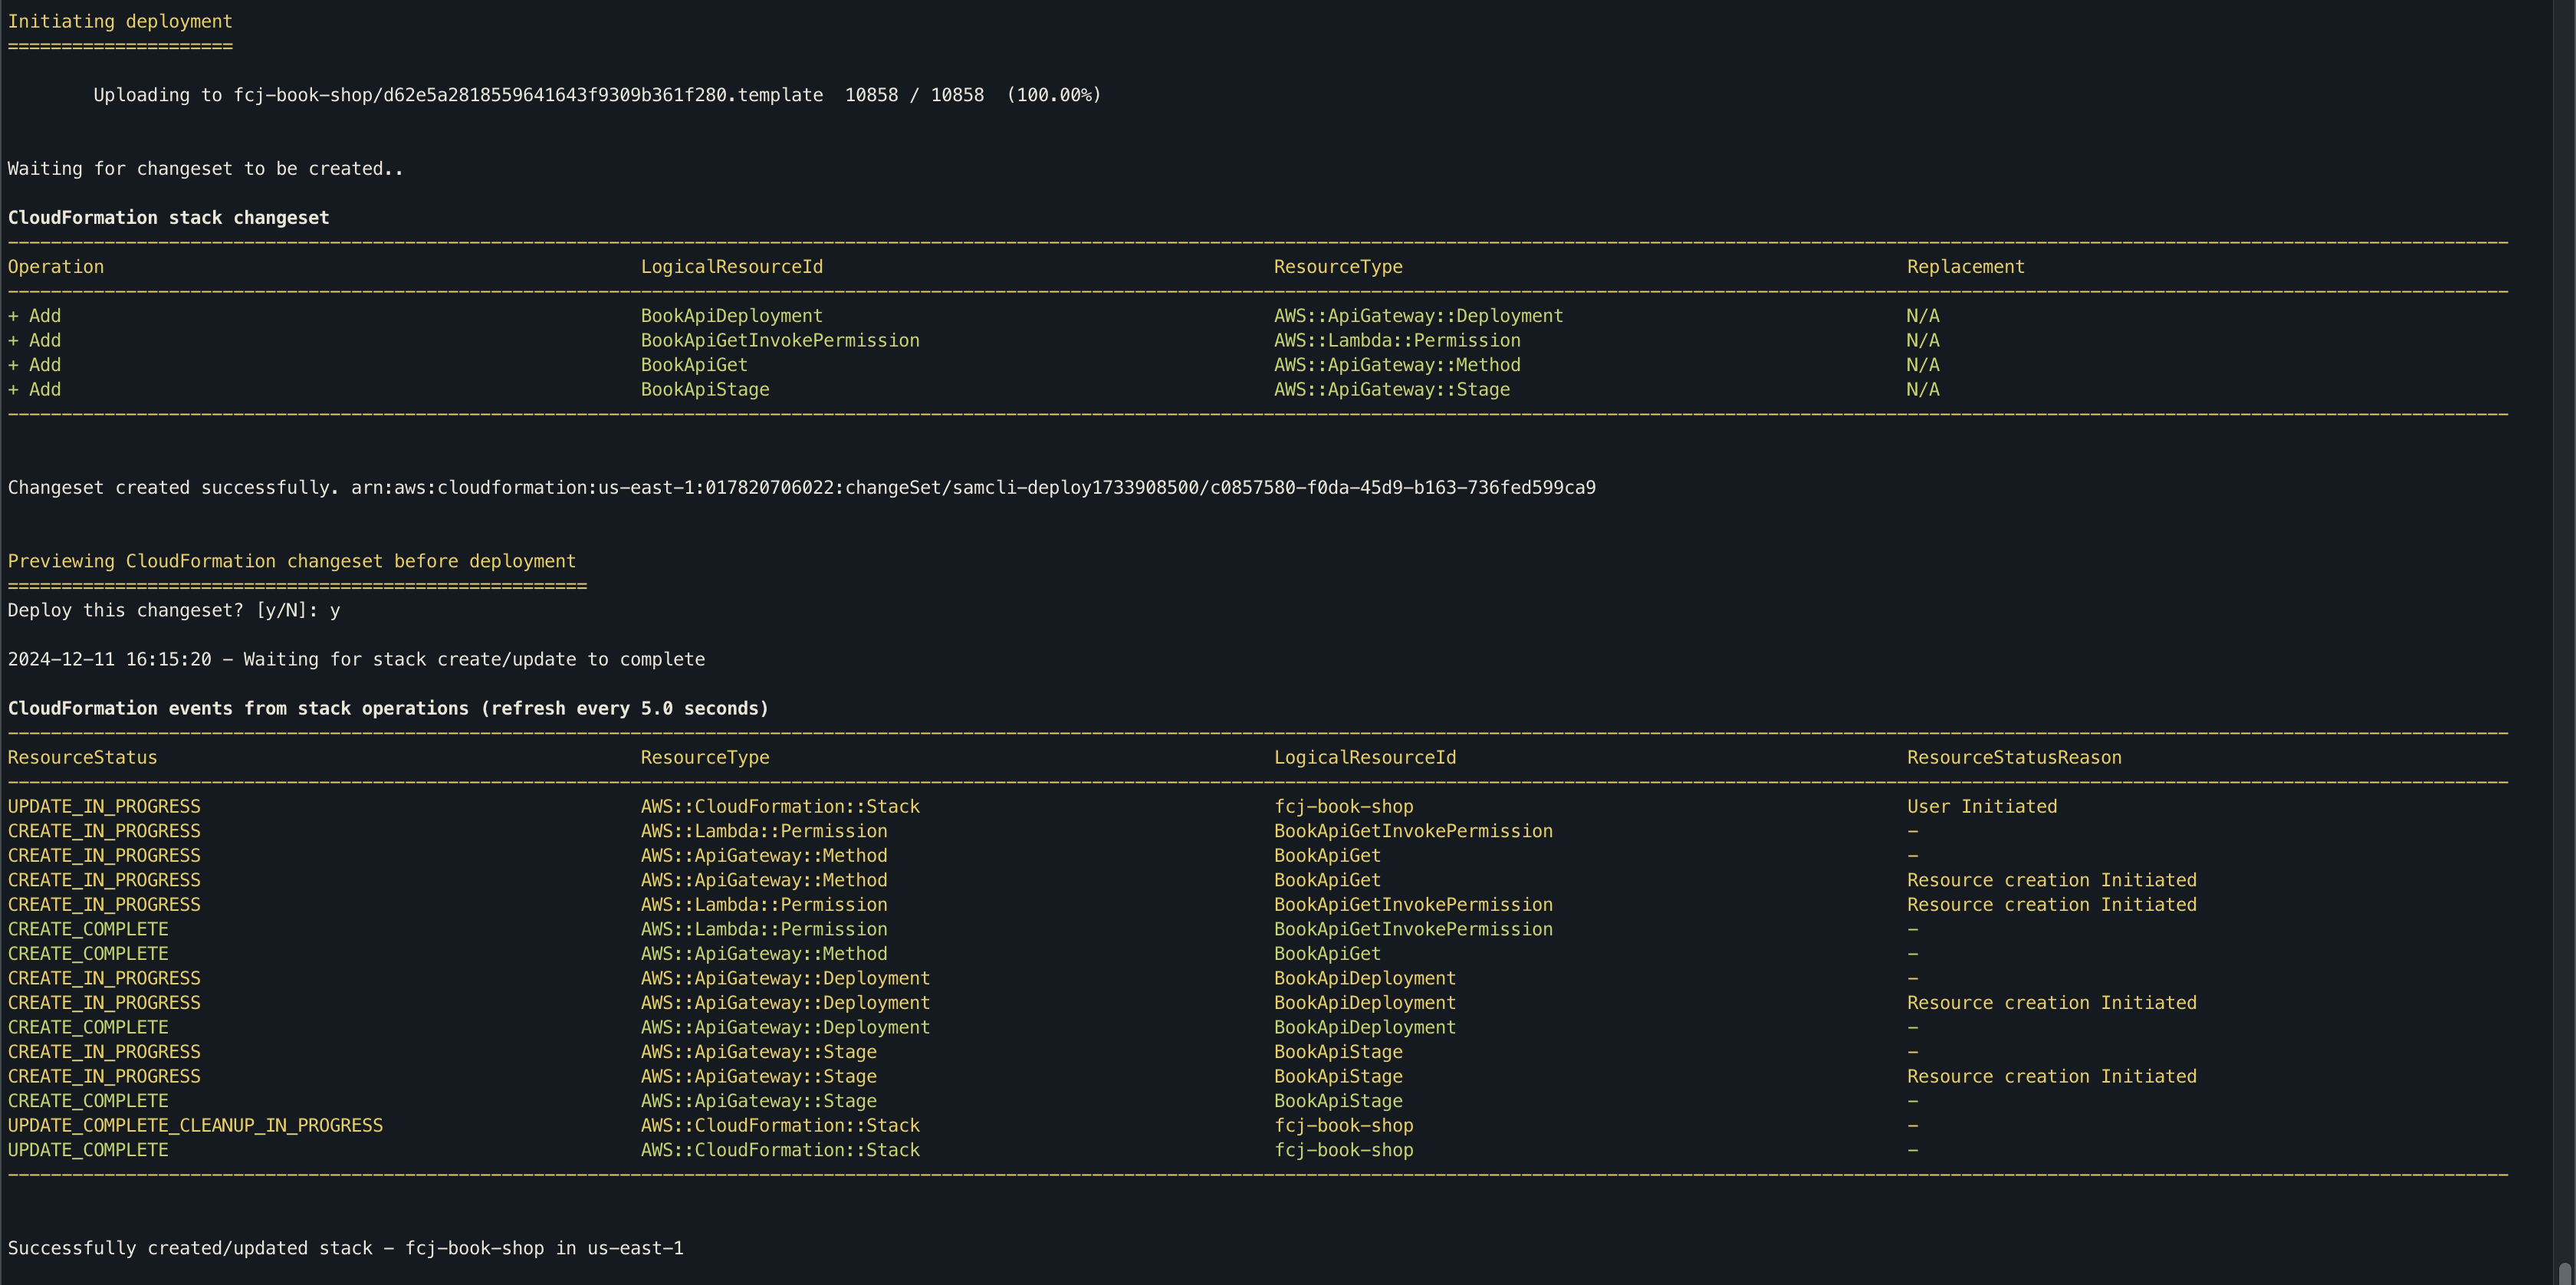Click 'BookApiGetInvokePermission' in changeset table
Viewport: 2576px width, 1285px height.
[780, 341]
